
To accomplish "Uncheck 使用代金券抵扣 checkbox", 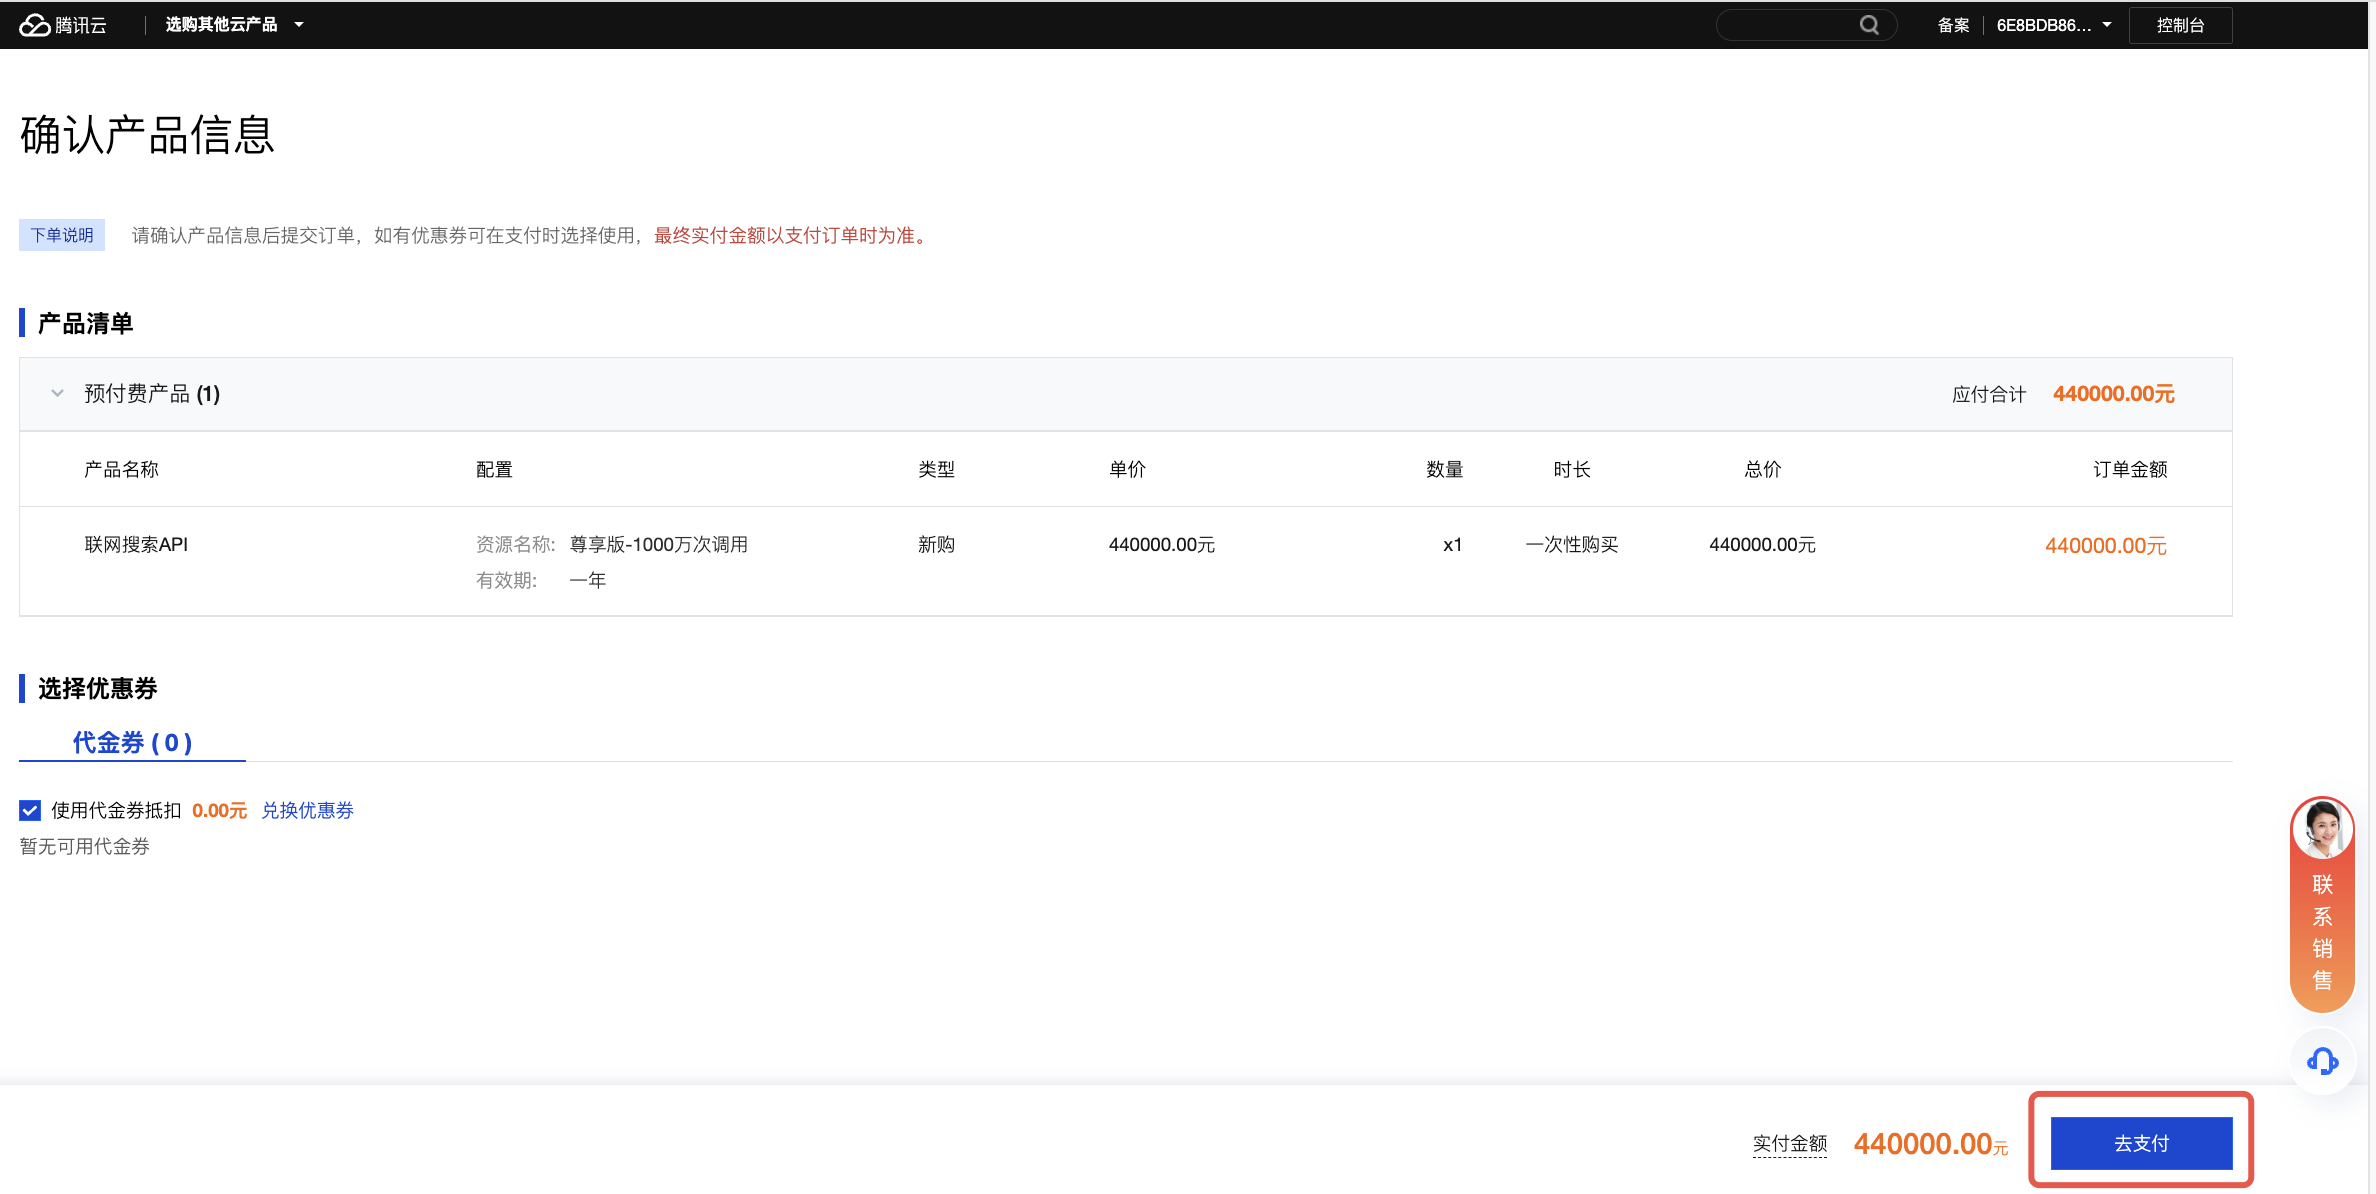I will tap(30, 810).
